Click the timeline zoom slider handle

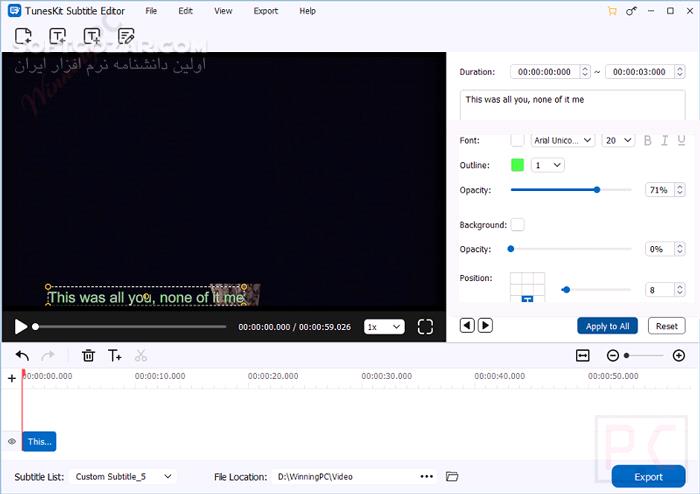(626, 356)
